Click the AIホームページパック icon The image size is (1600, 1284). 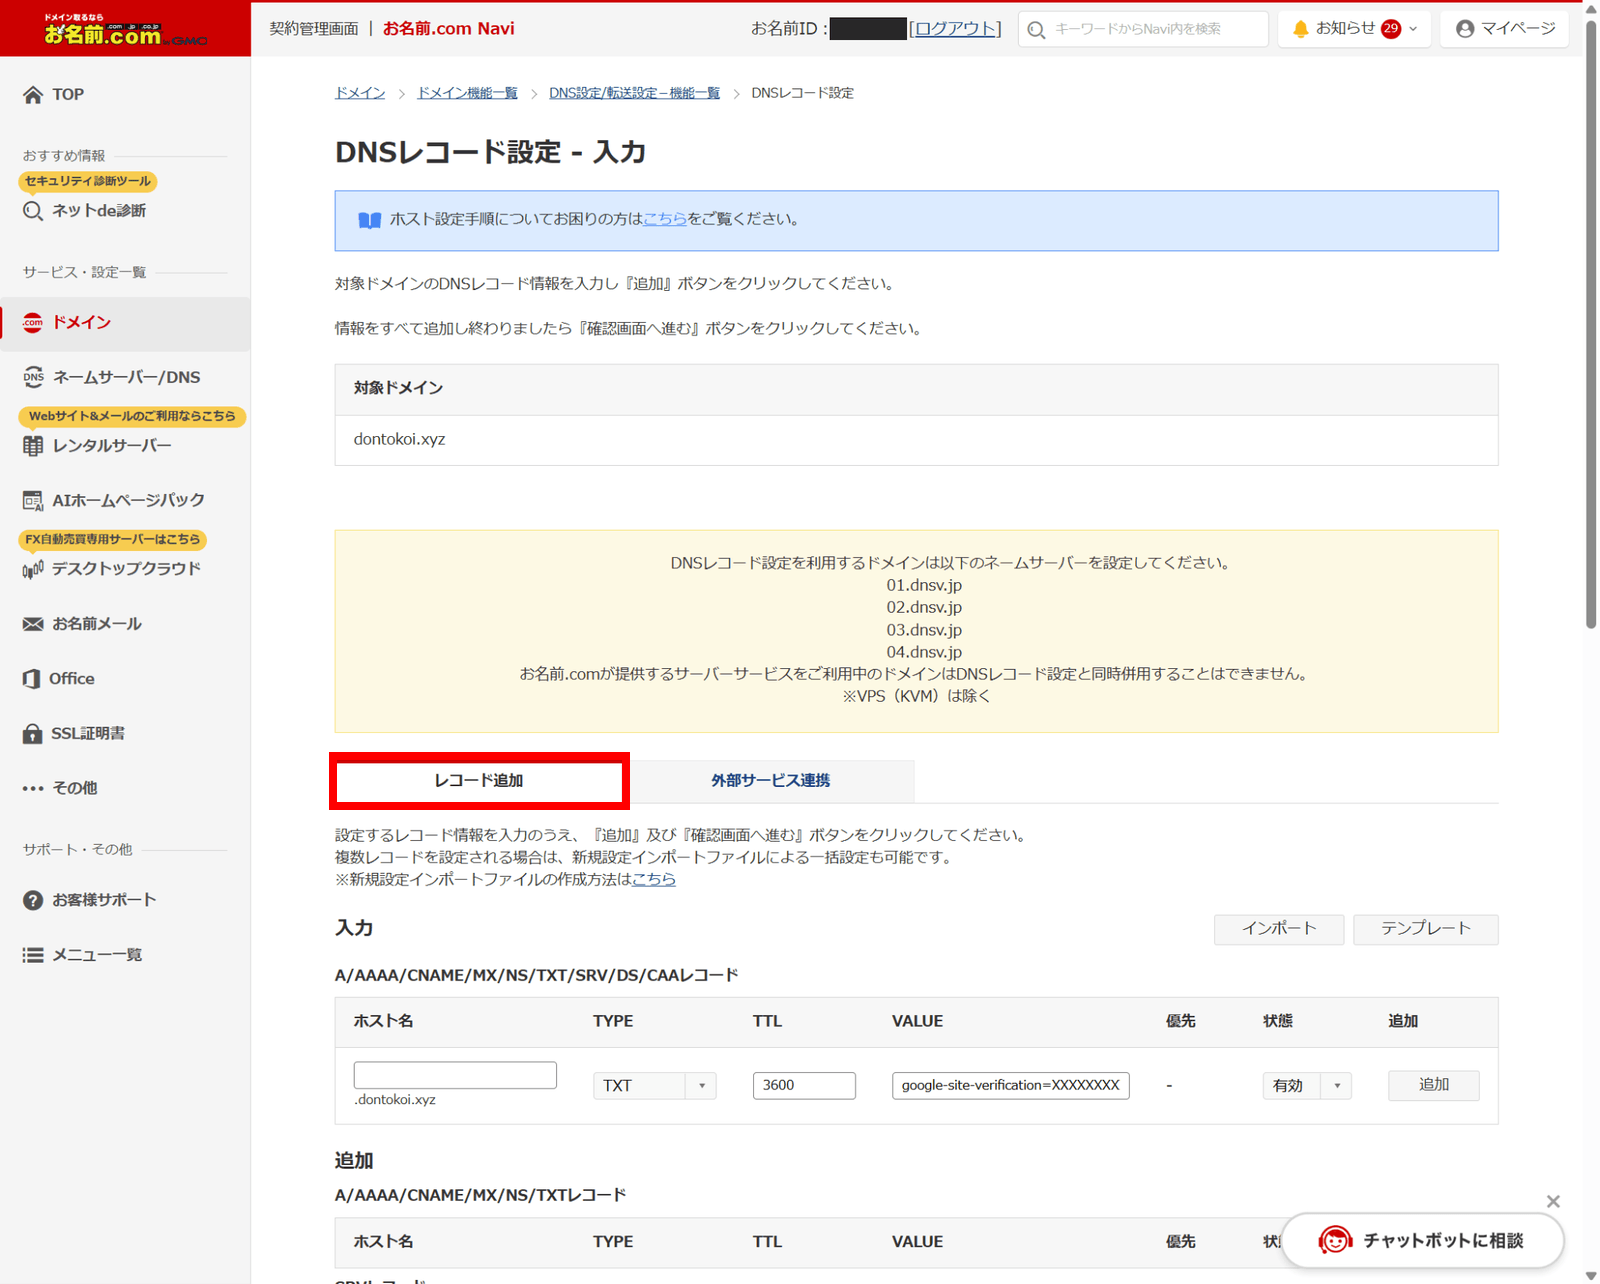tap(33, 500)
